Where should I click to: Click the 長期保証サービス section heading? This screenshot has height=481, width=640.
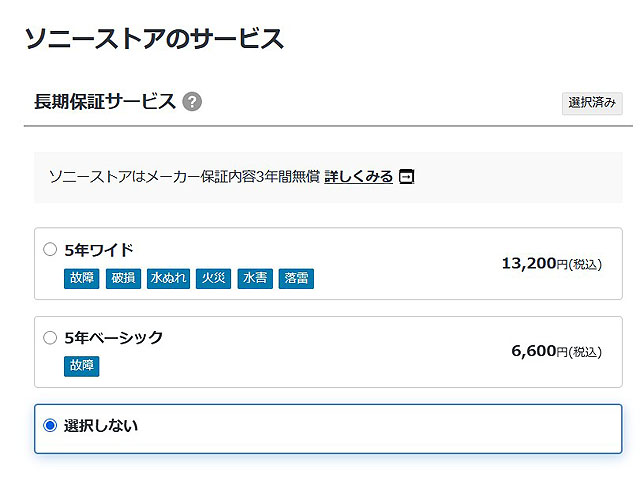(x=105, y=102)
